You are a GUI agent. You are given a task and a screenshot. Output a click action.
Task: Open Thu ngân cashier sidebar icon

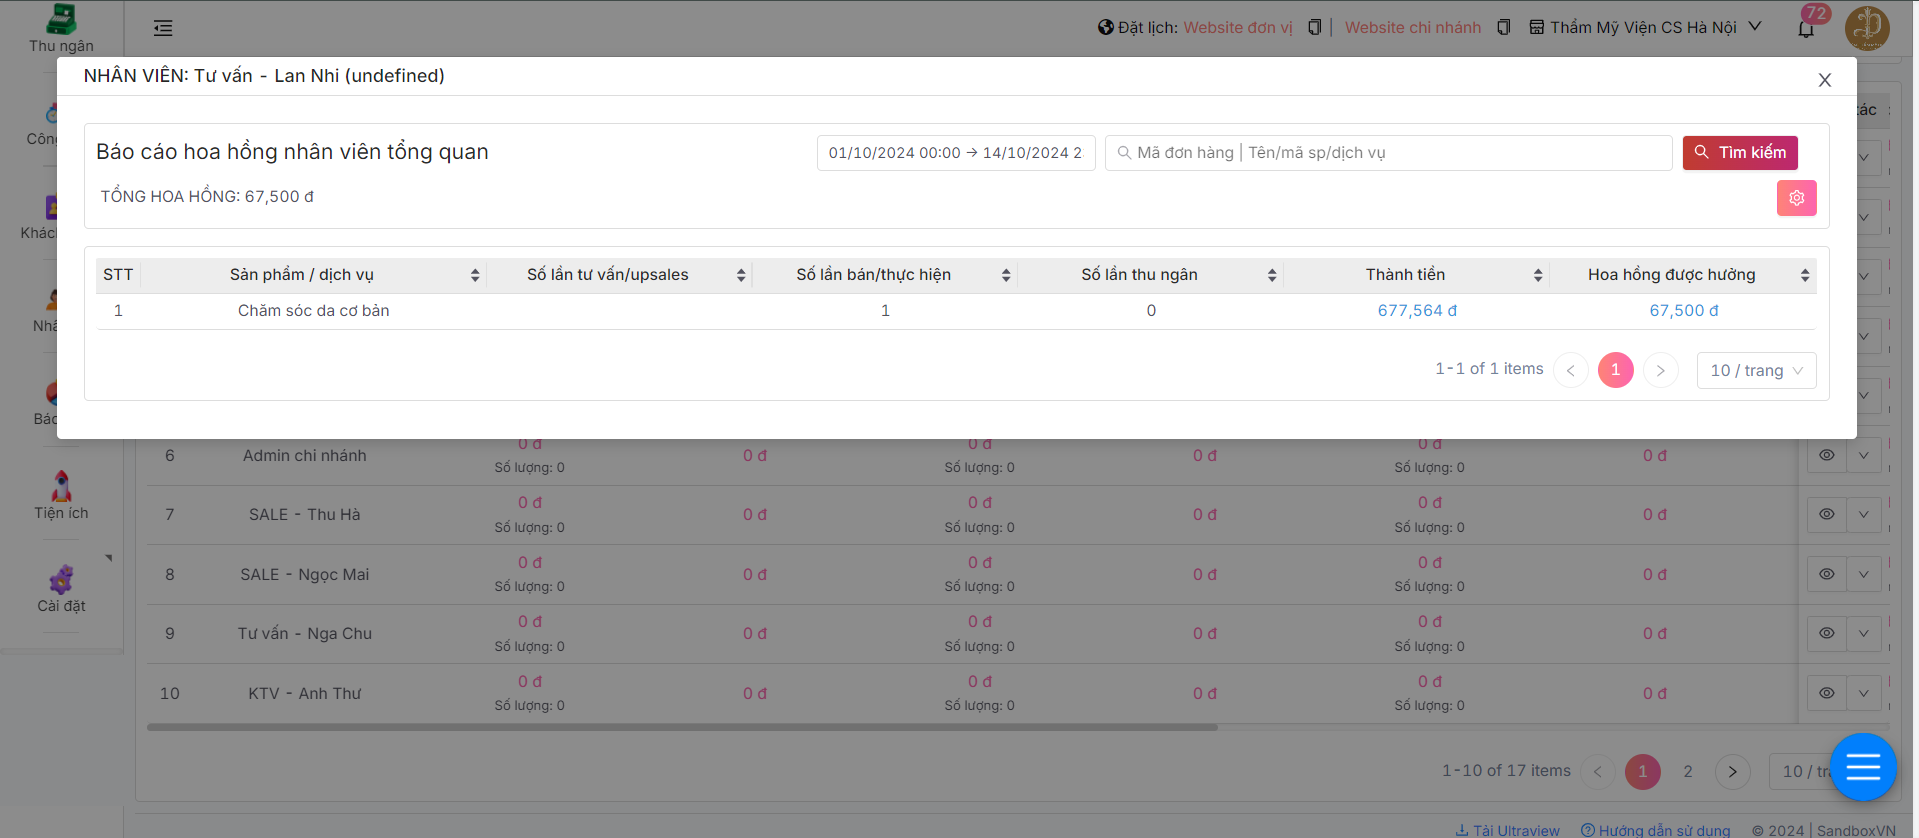click(x=61, y=28)
